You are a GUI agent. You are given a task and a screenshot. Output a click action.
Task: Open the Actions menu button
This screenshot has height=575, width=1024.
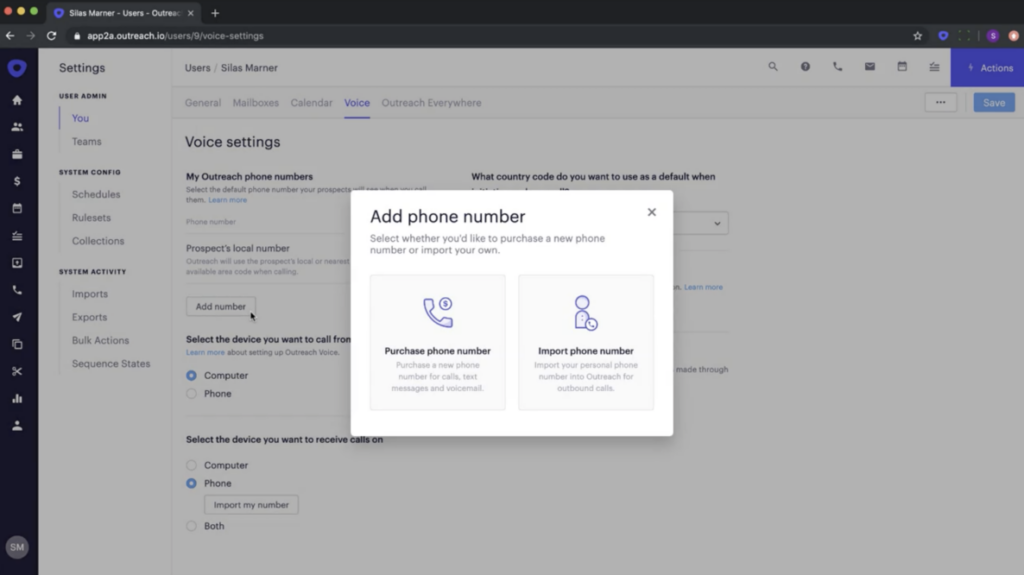pyautogui.click(x=987, y=68)
